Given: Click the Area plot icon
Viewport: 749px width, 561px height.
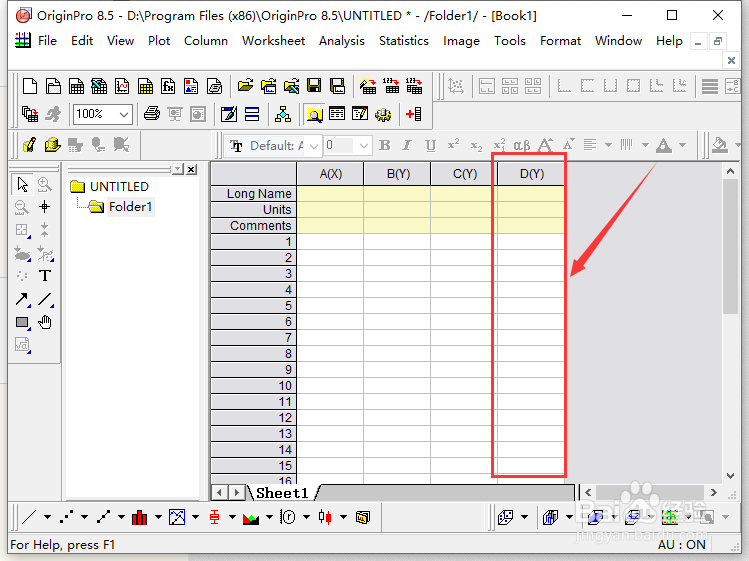Looking at the screenshot, I should pyautogui.click(x=251, y=517).
